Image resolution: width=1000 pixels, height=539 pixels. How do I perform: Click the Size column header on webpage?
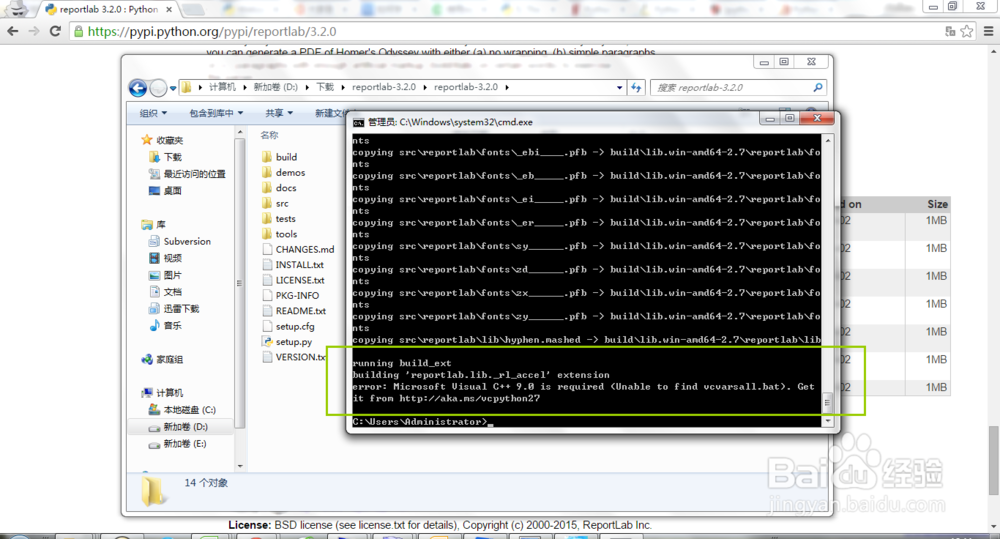click(x=937, y=204)
